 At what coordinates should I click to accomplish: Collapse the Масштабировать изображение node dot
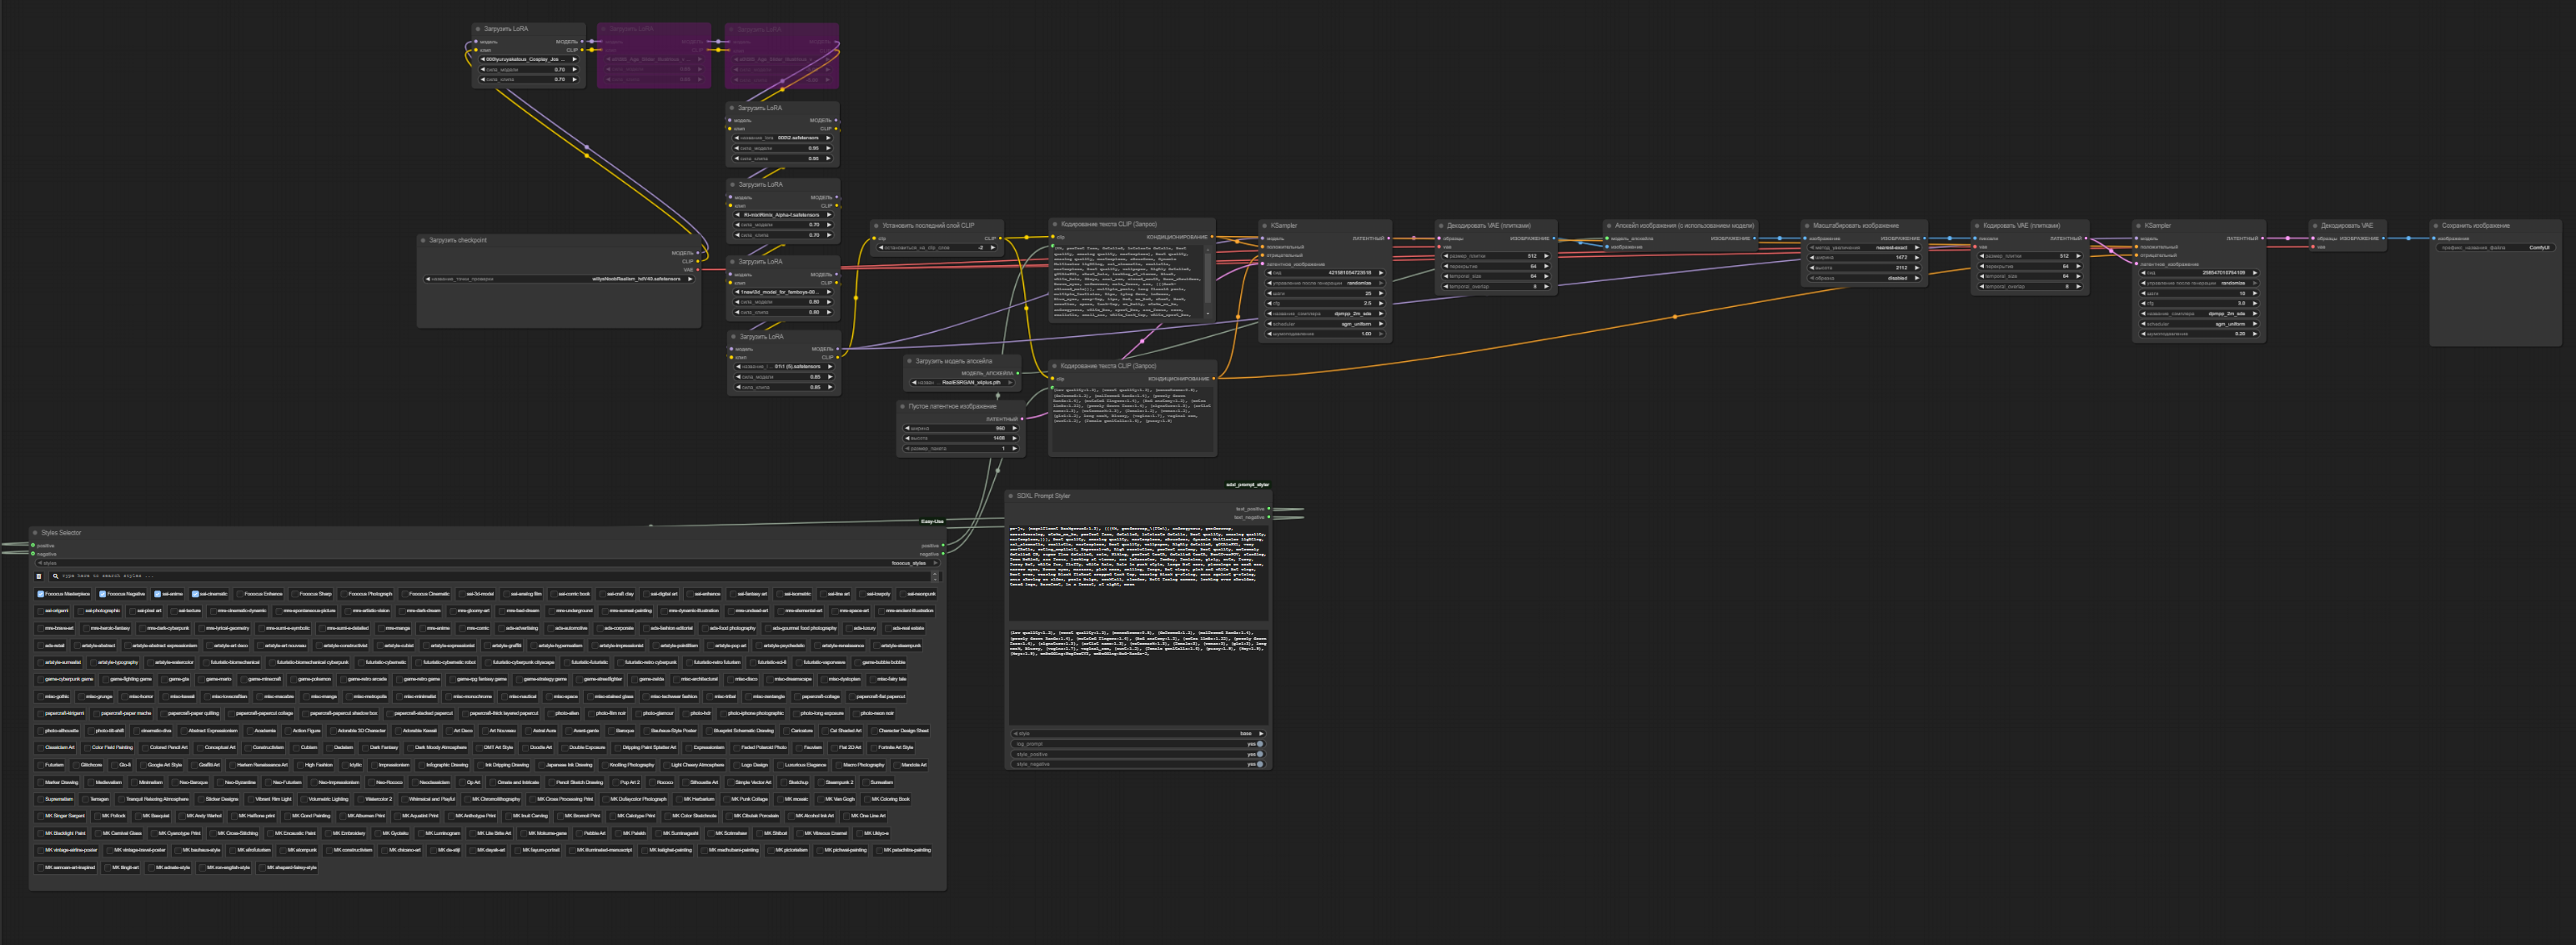(x=1807, y=226)
